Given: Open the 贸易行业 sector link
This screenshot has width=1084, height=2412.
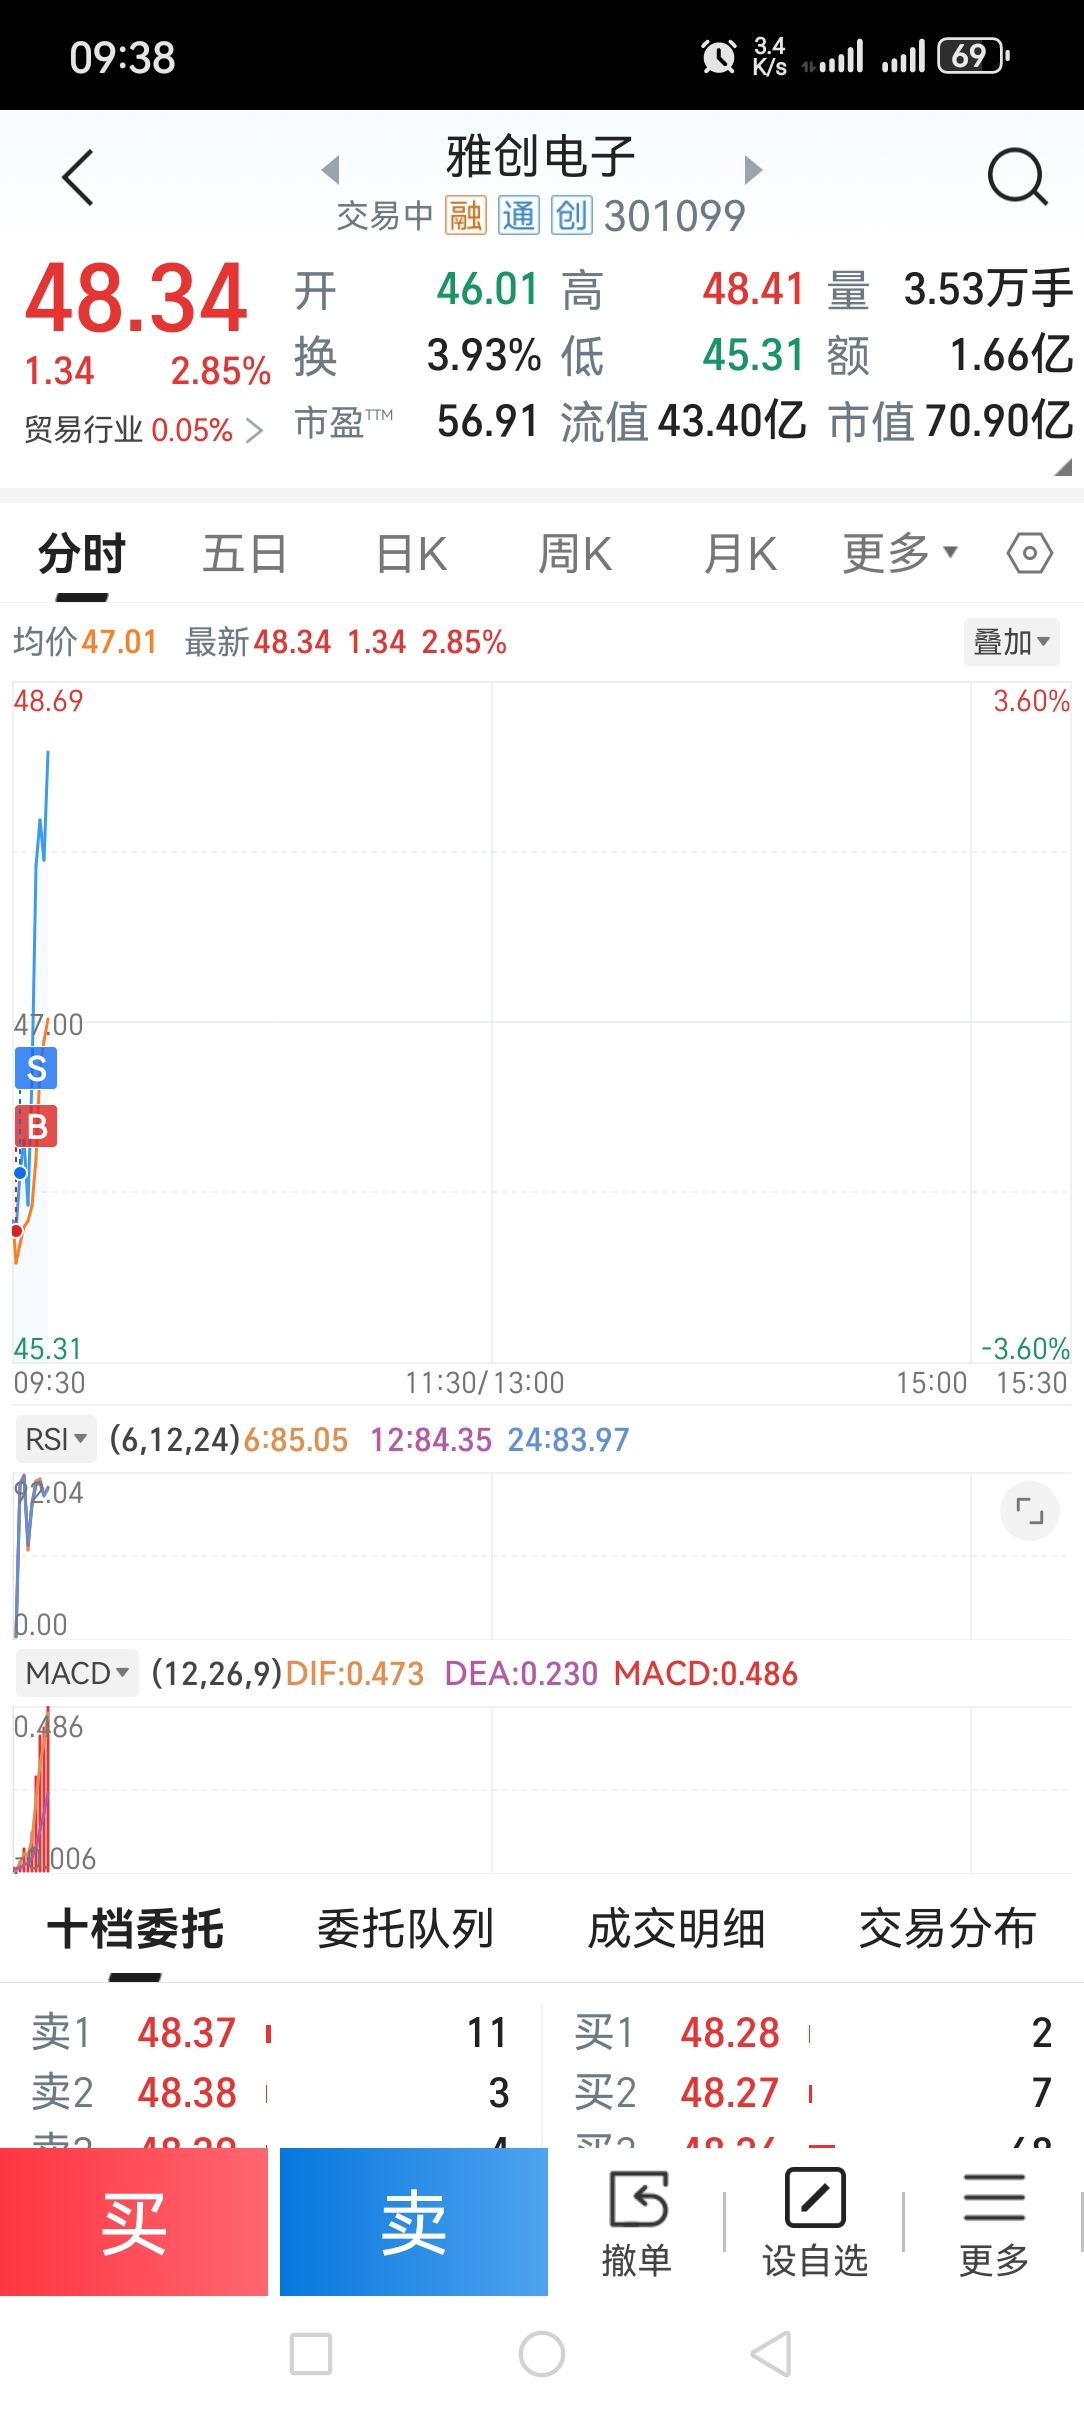Looking at the screenshot, I should 143,430.
